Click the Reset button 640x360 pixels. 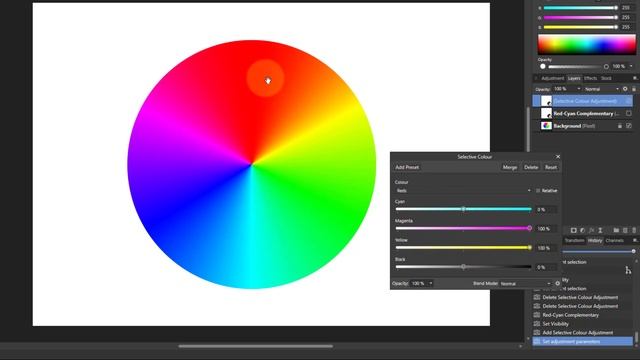coord(551,167)
